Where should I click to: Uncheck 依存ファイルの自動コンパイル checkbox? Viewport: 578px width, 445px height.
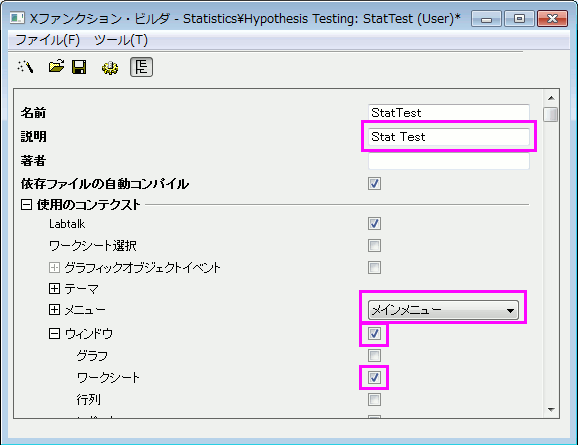point(374,184)
